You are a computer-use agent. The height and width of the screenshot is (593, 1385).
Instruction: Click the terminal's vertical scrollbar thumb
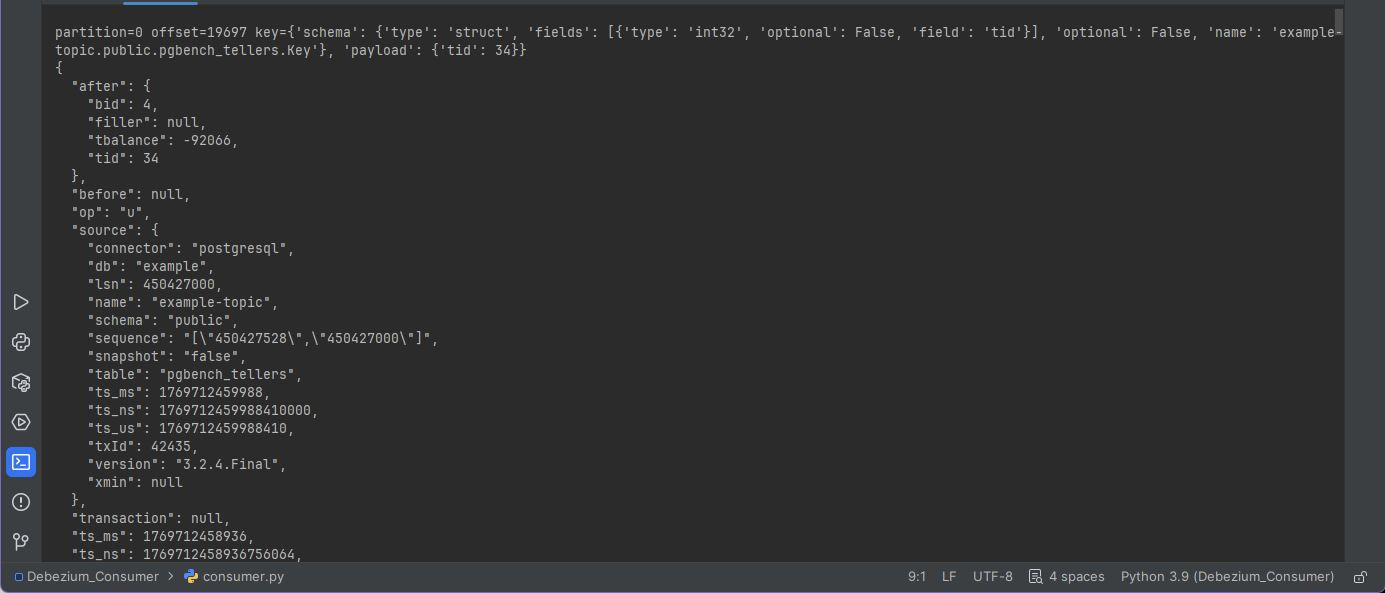1339,20
